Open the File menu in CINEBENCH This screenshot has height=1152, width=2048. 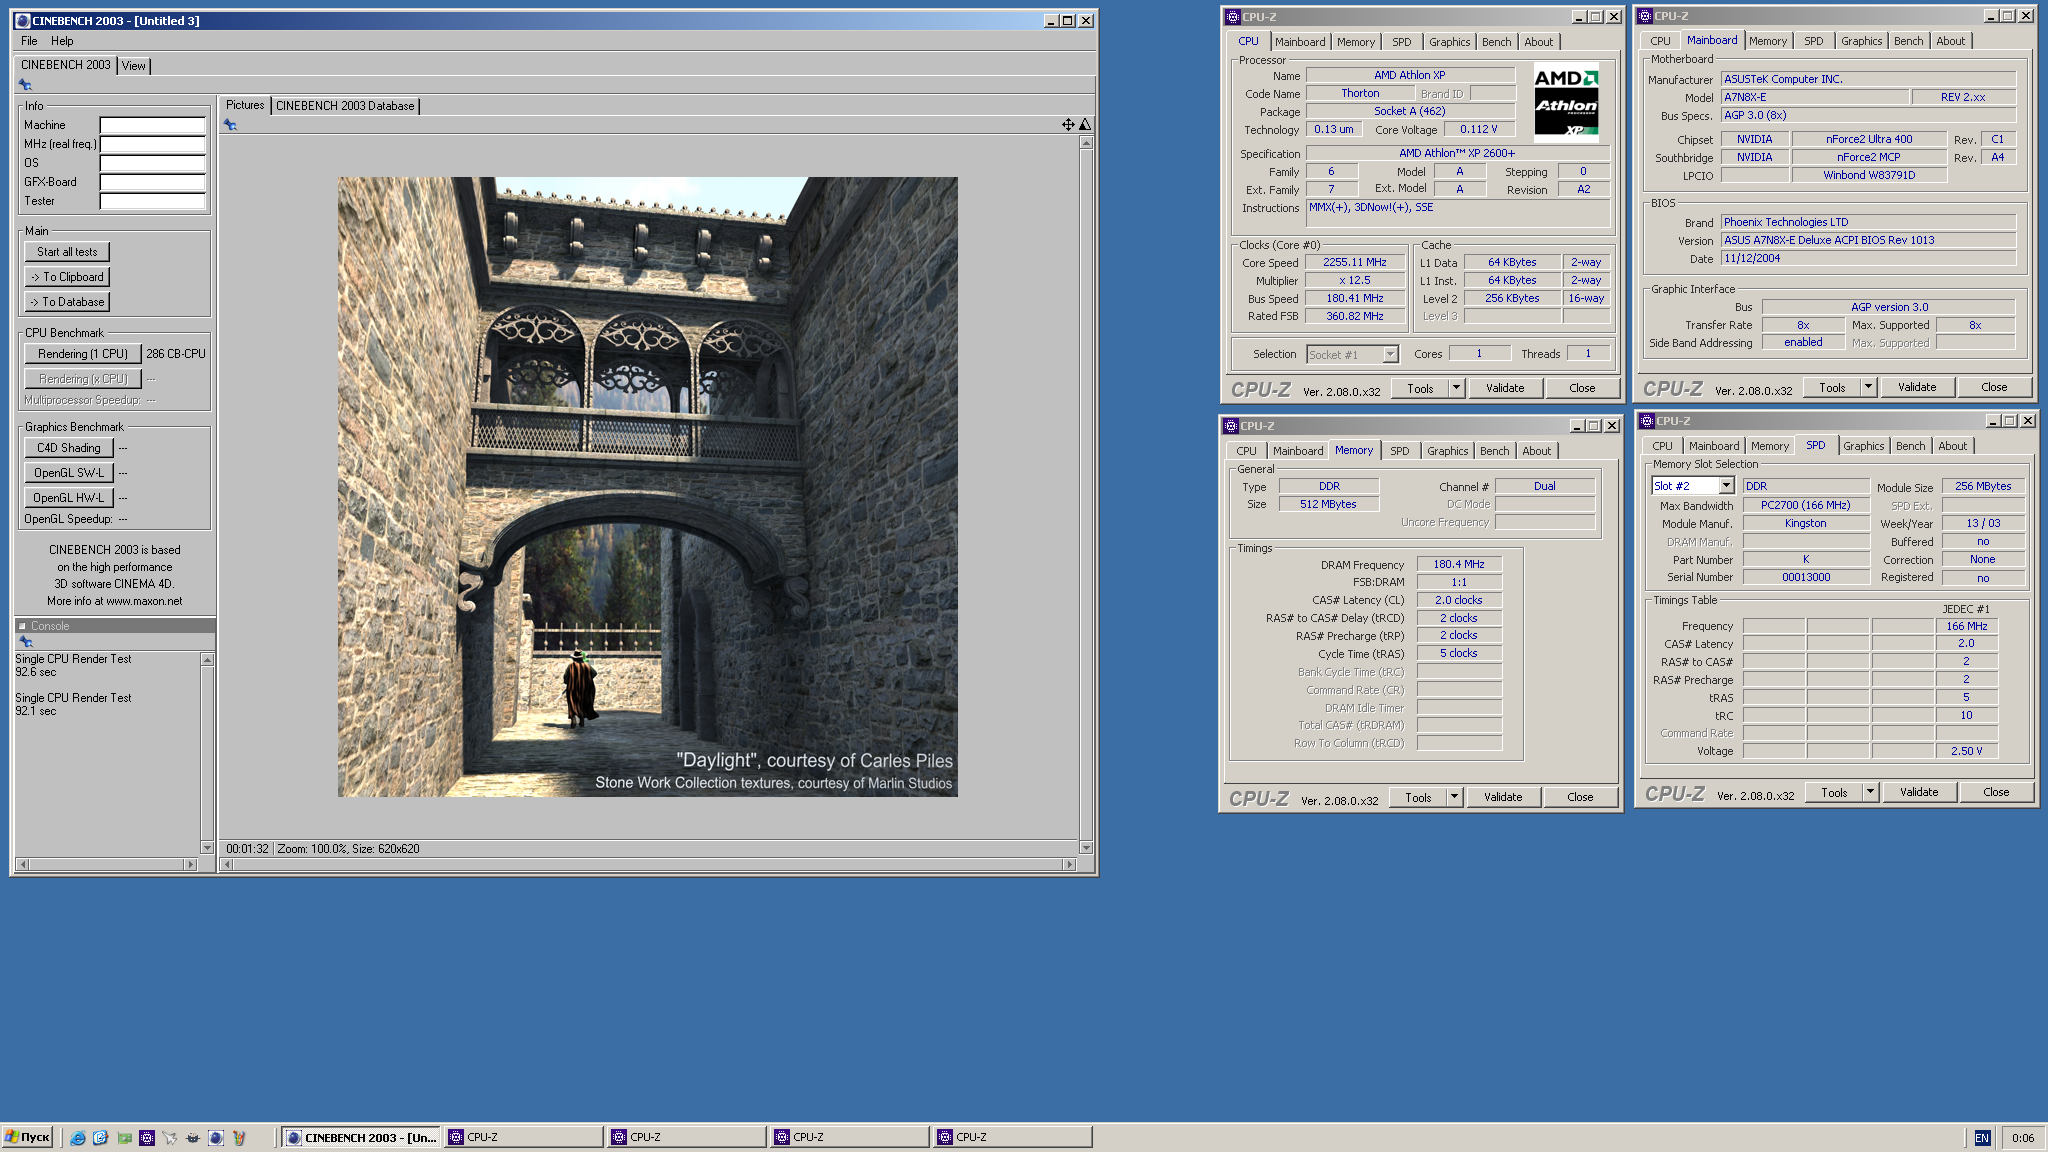coord(29,41)
